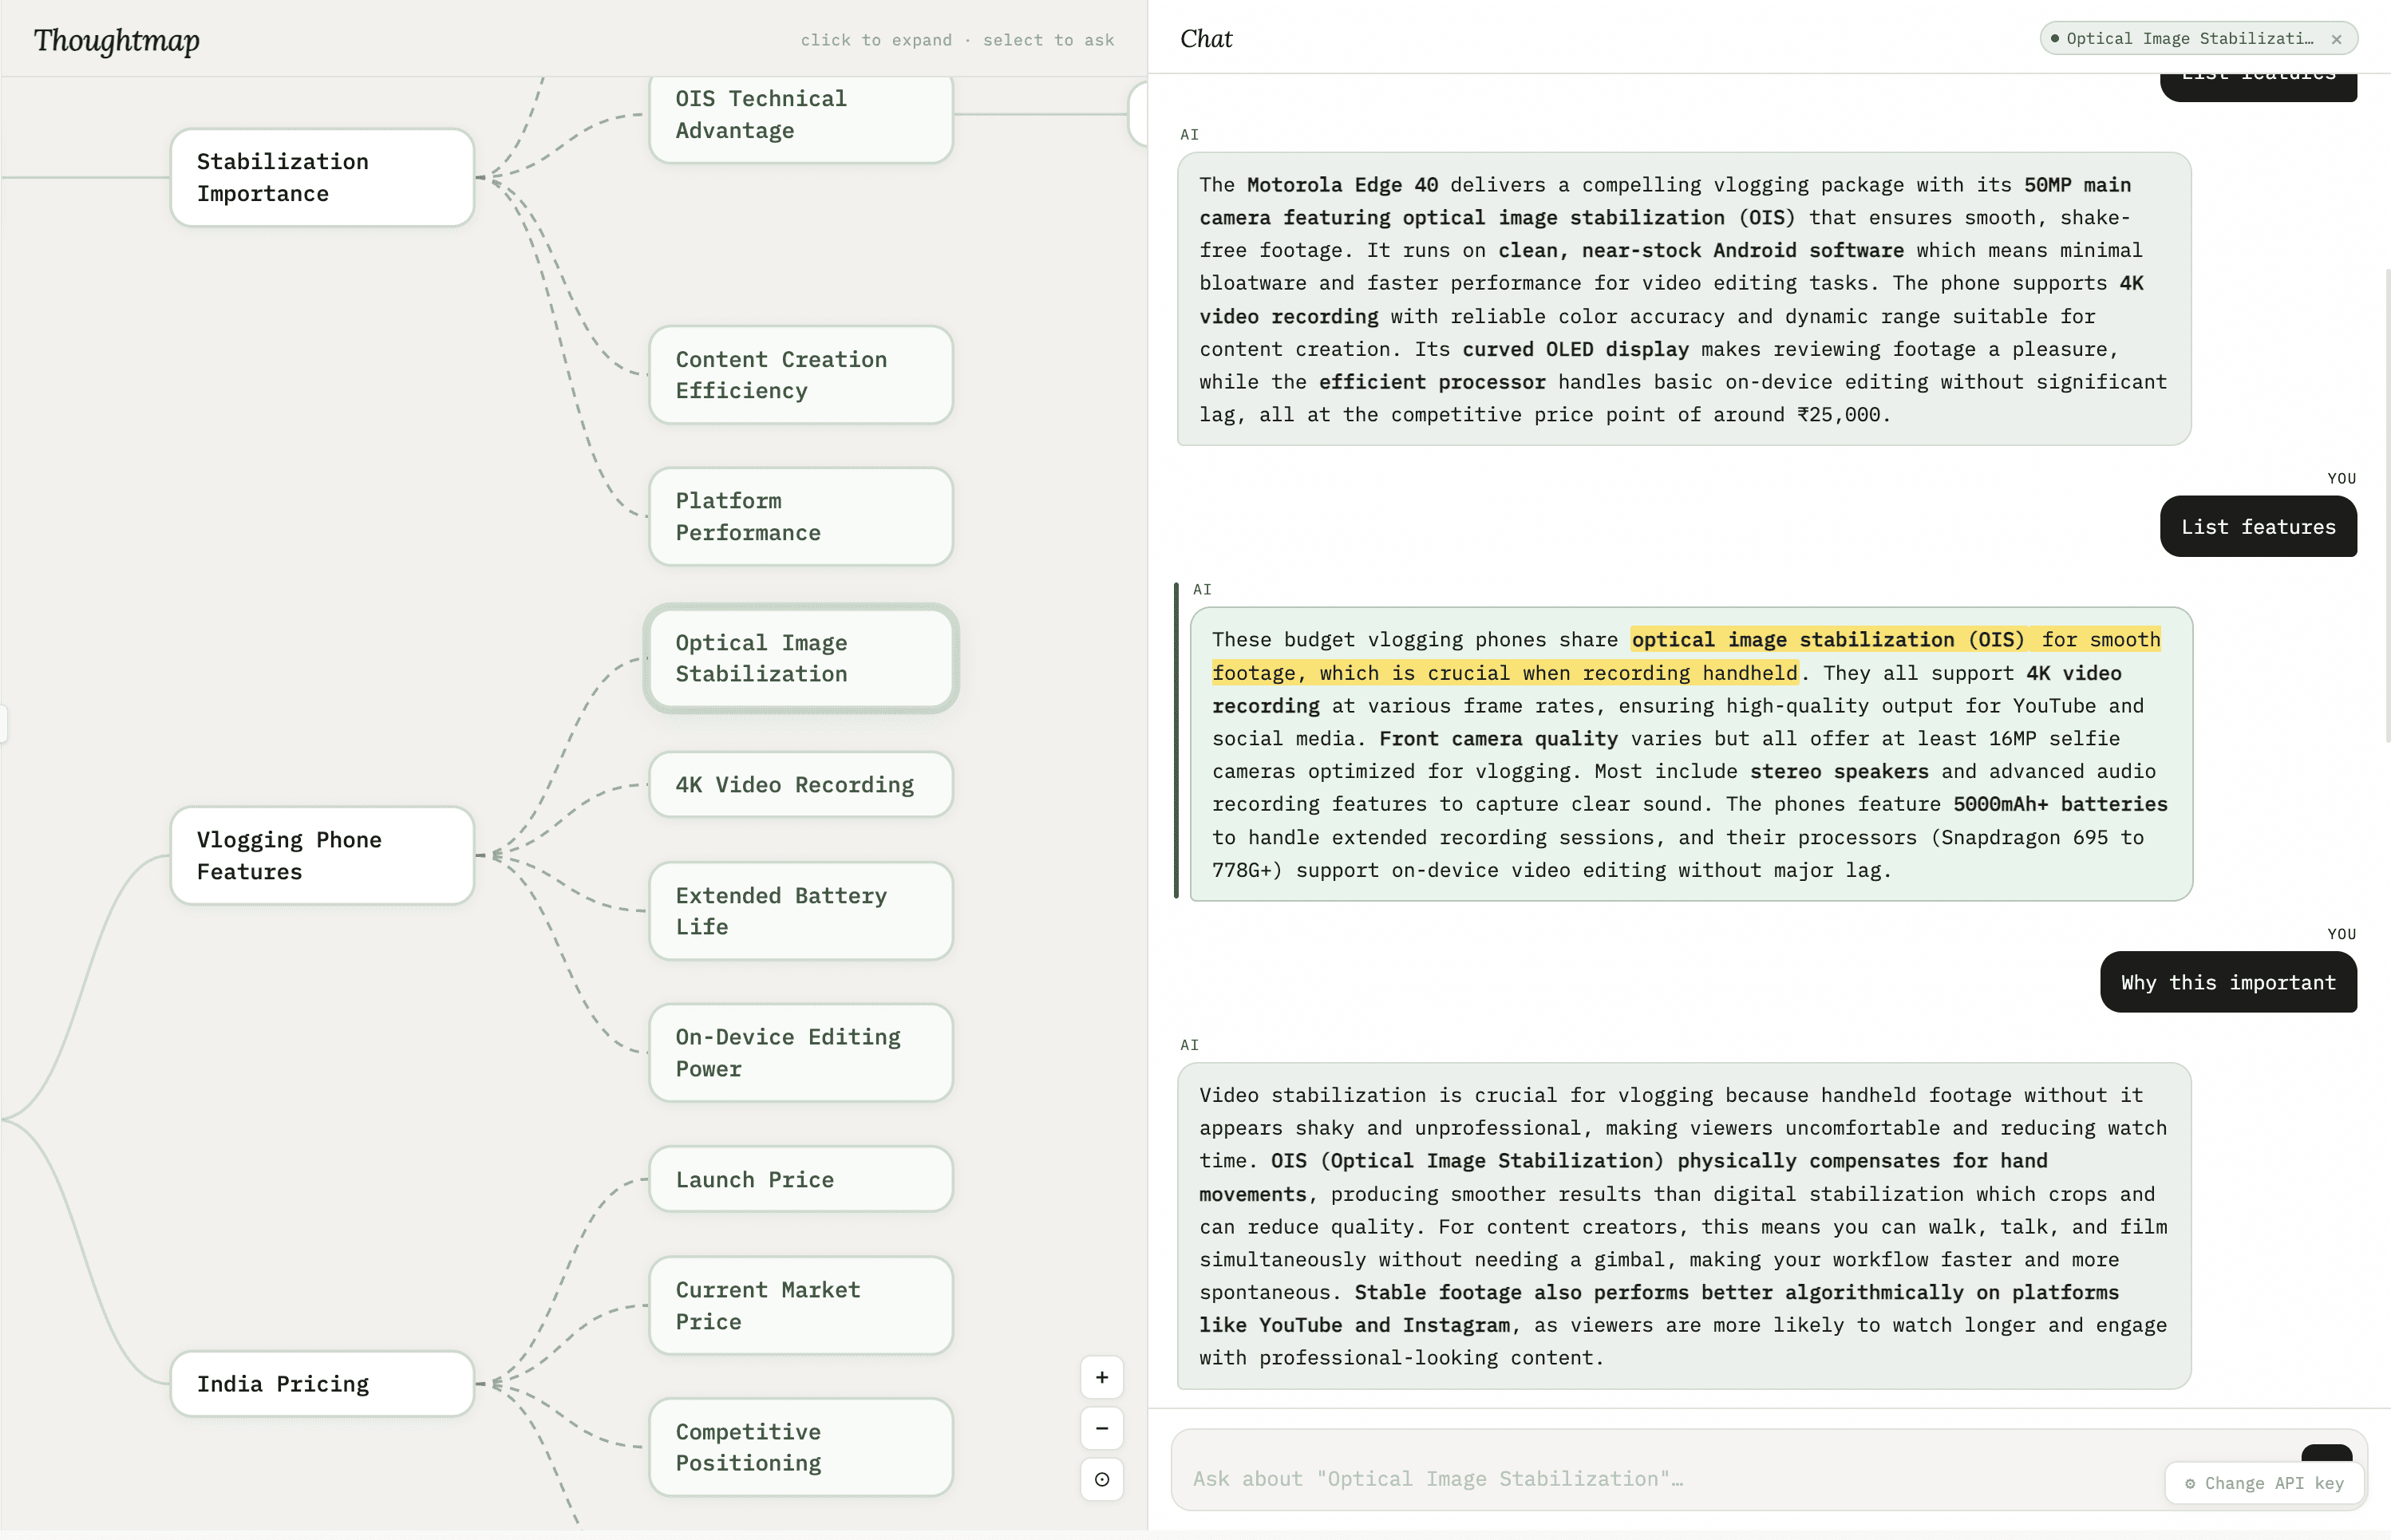The height and width of the screenshot is (1540, 2391).
Task: Open the Platform Performance node
Action: (x=800, y=516)
